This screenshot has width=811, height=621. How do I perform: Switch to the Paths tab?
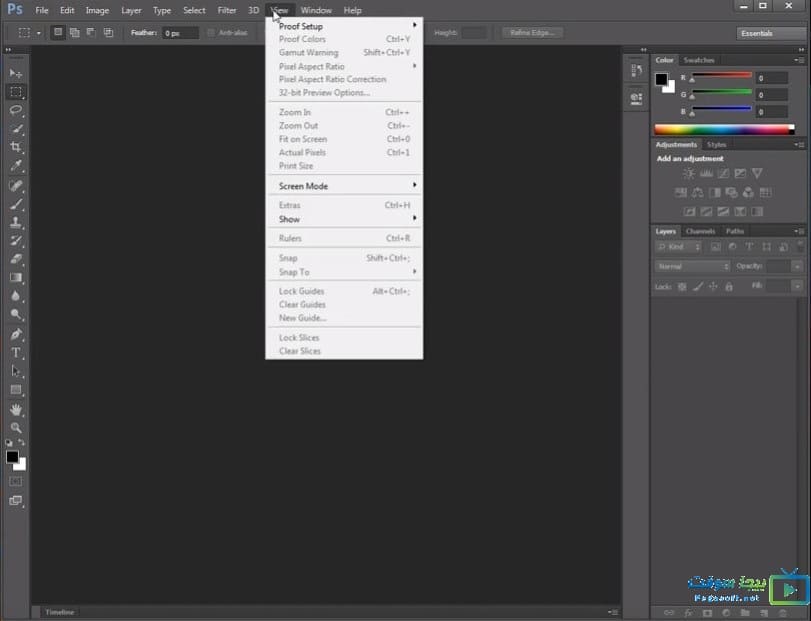point(734,231)
